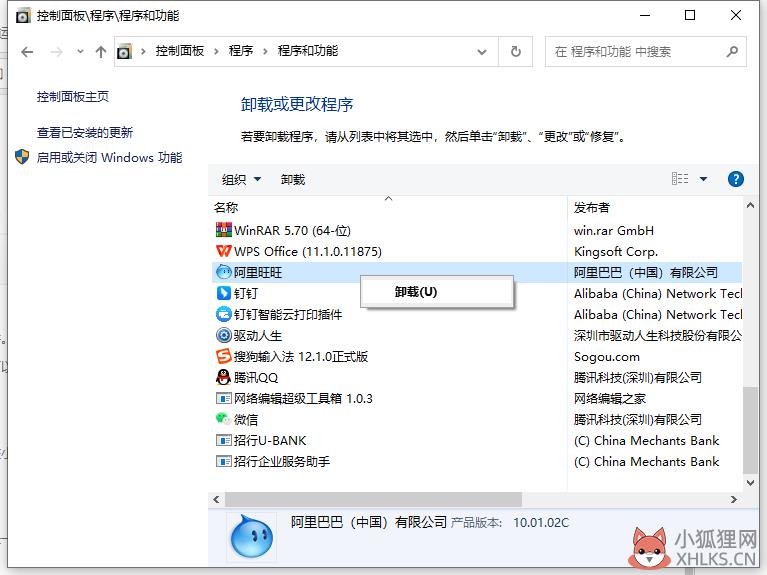Click the scroll up arrow of list
This screenshot has width=767, height=575.
[750, 206]
